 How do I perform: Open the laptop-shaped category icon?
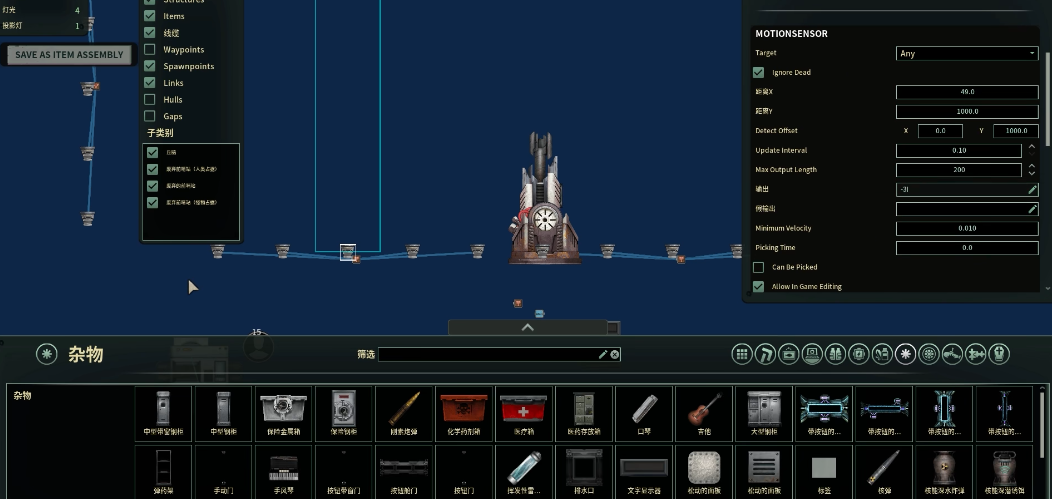(x=812, y=354)
